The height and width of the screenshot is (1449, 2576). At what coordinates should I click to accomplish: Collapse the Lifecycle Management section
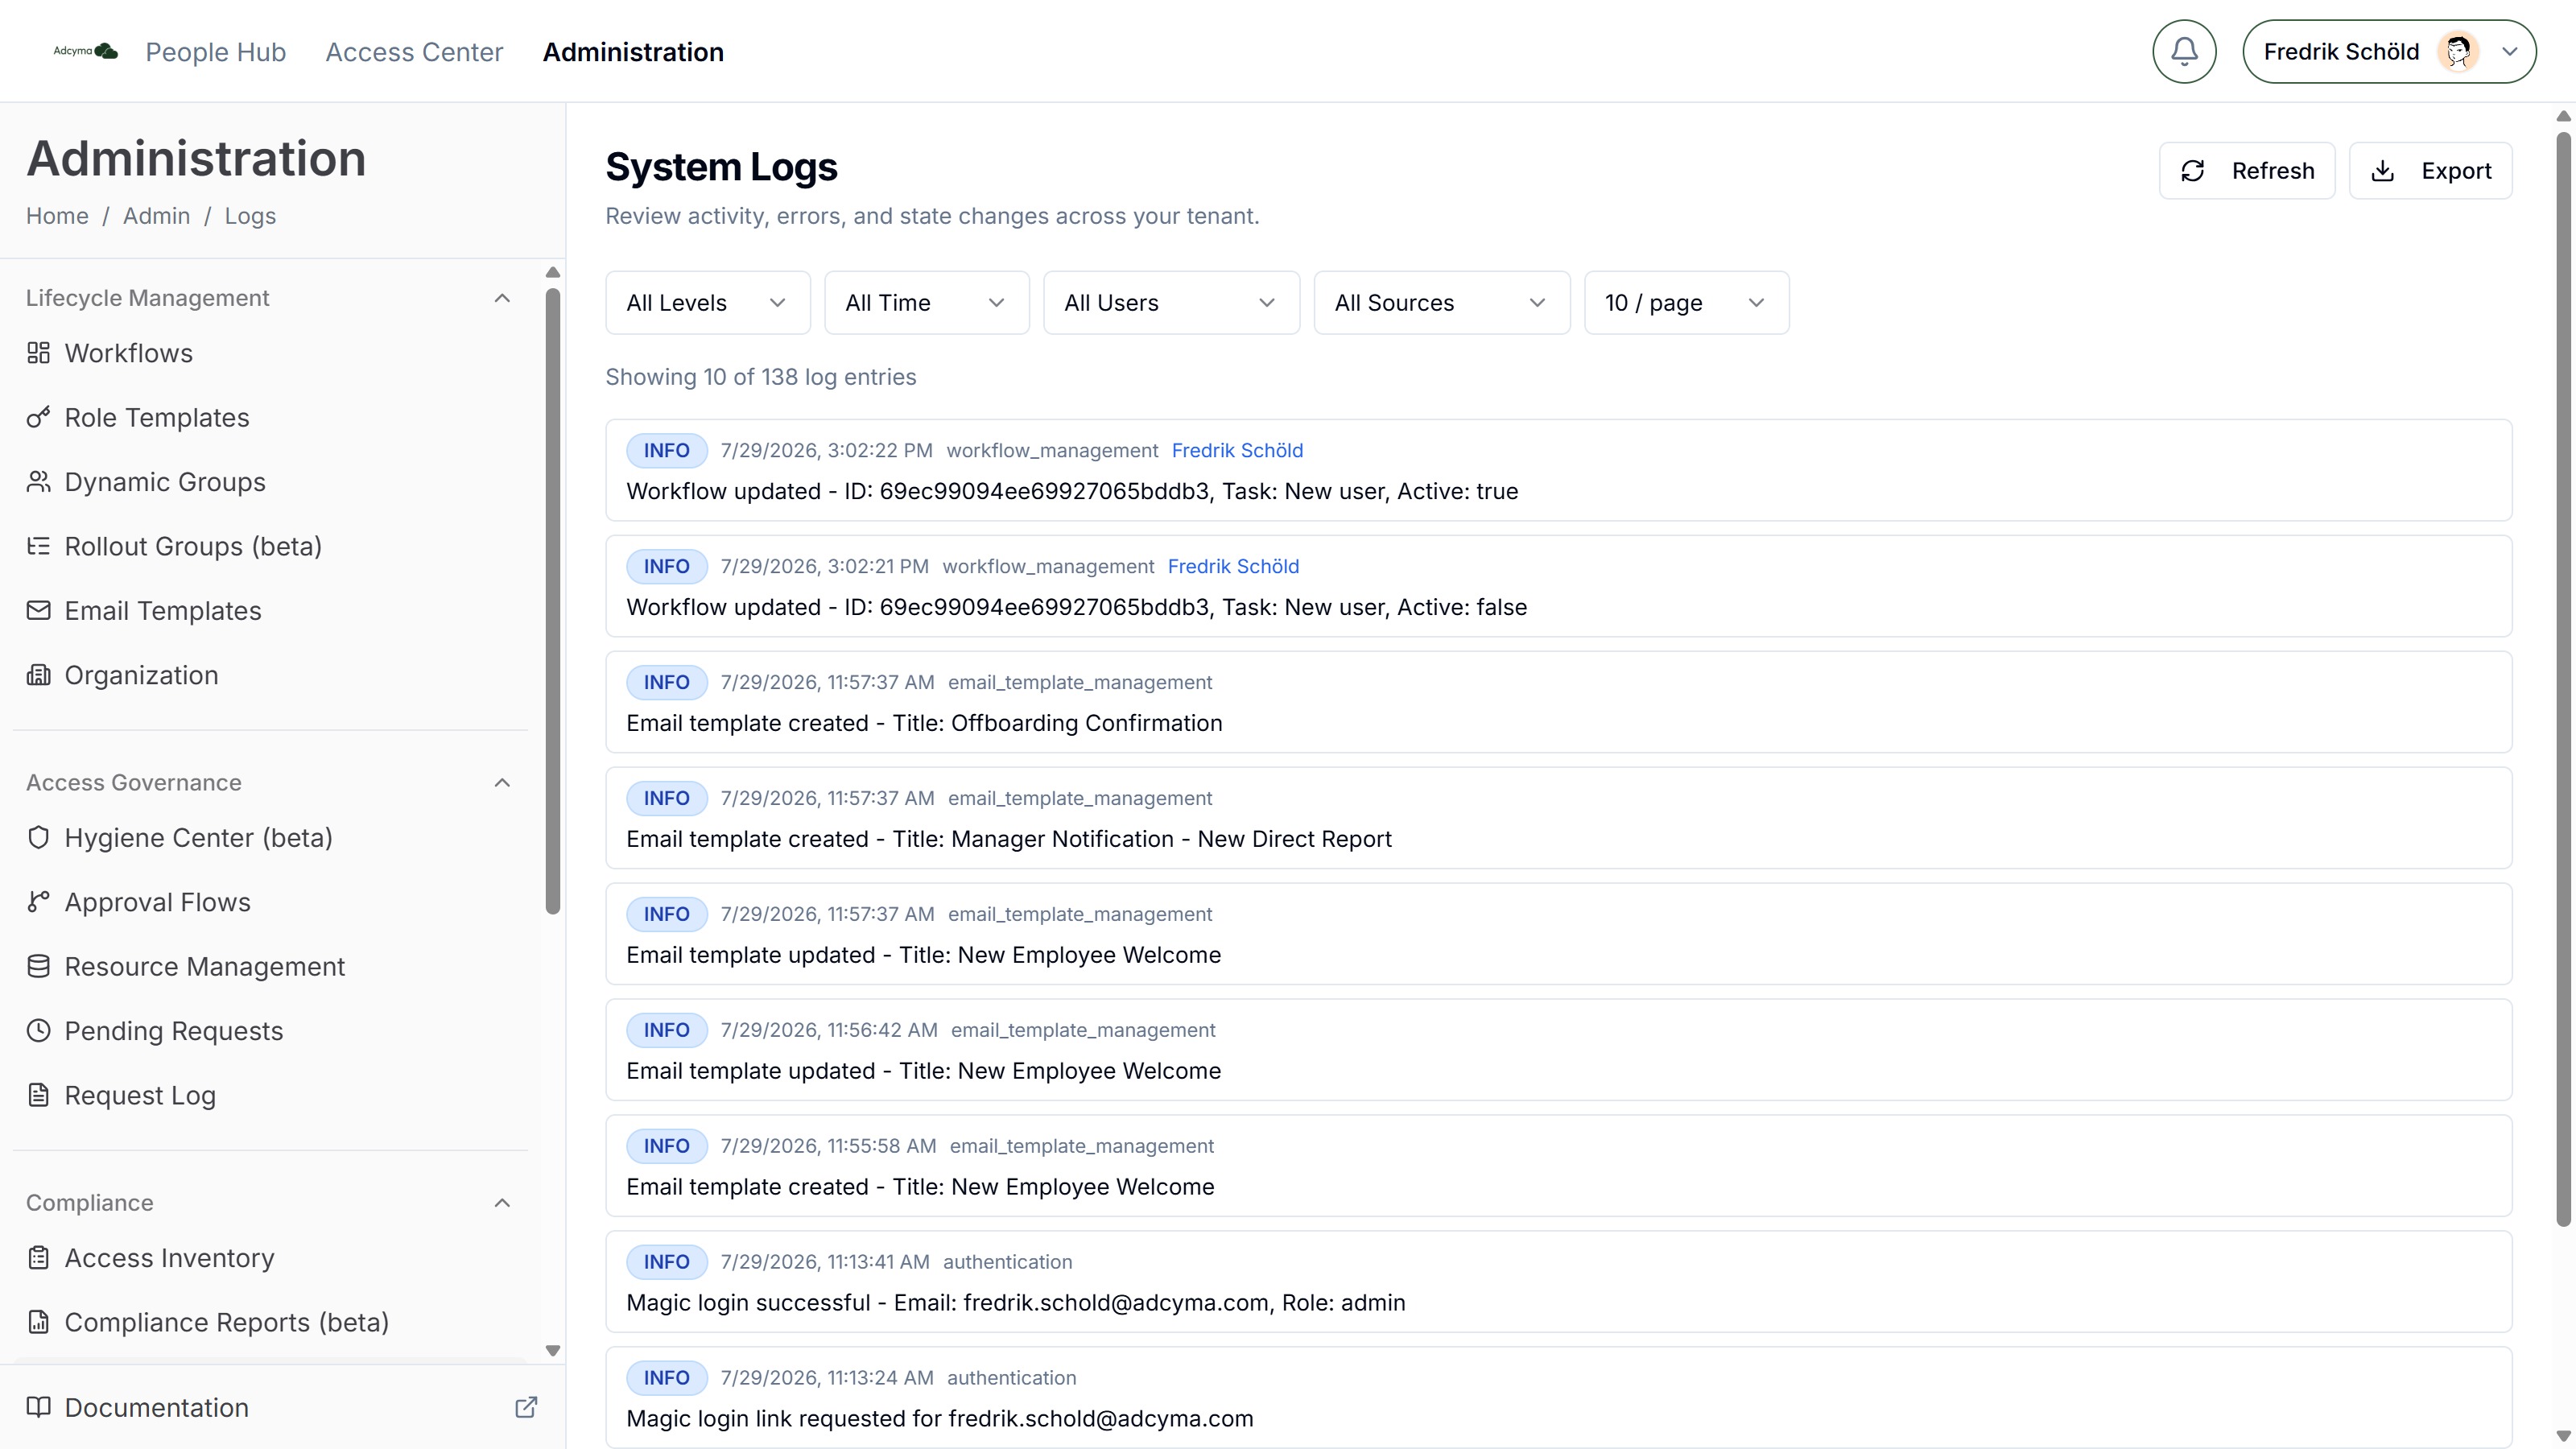(x=502, y=298)
